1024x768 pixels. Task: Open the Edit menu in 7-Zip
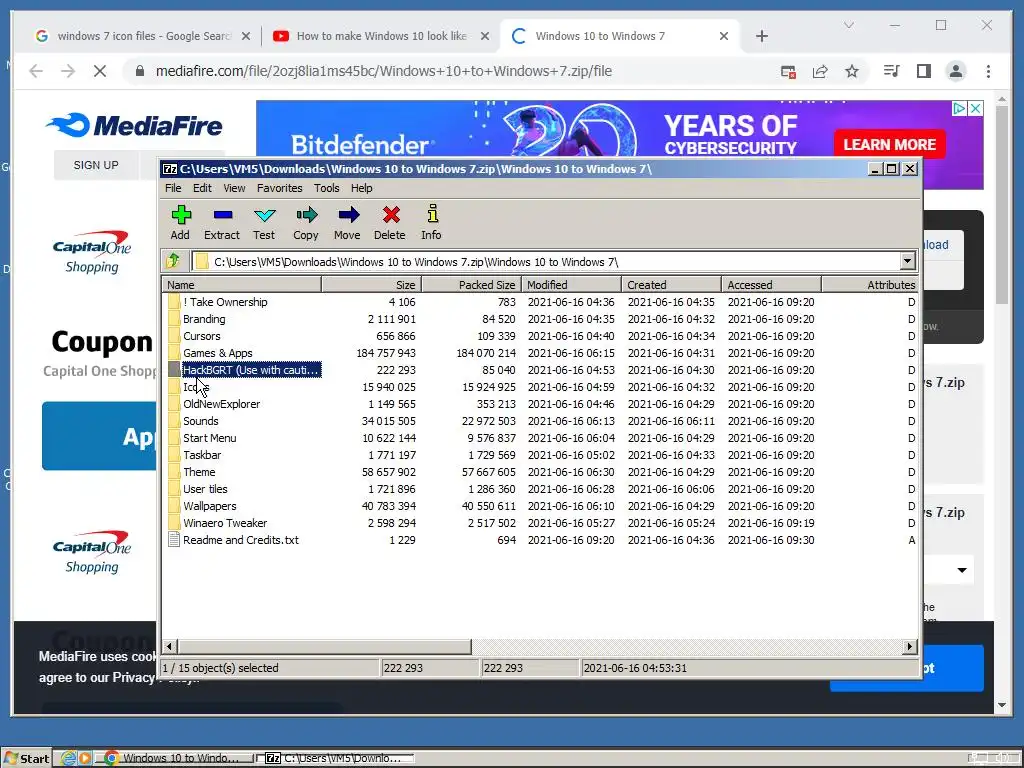pyautogui.click(x=202, y=188)
